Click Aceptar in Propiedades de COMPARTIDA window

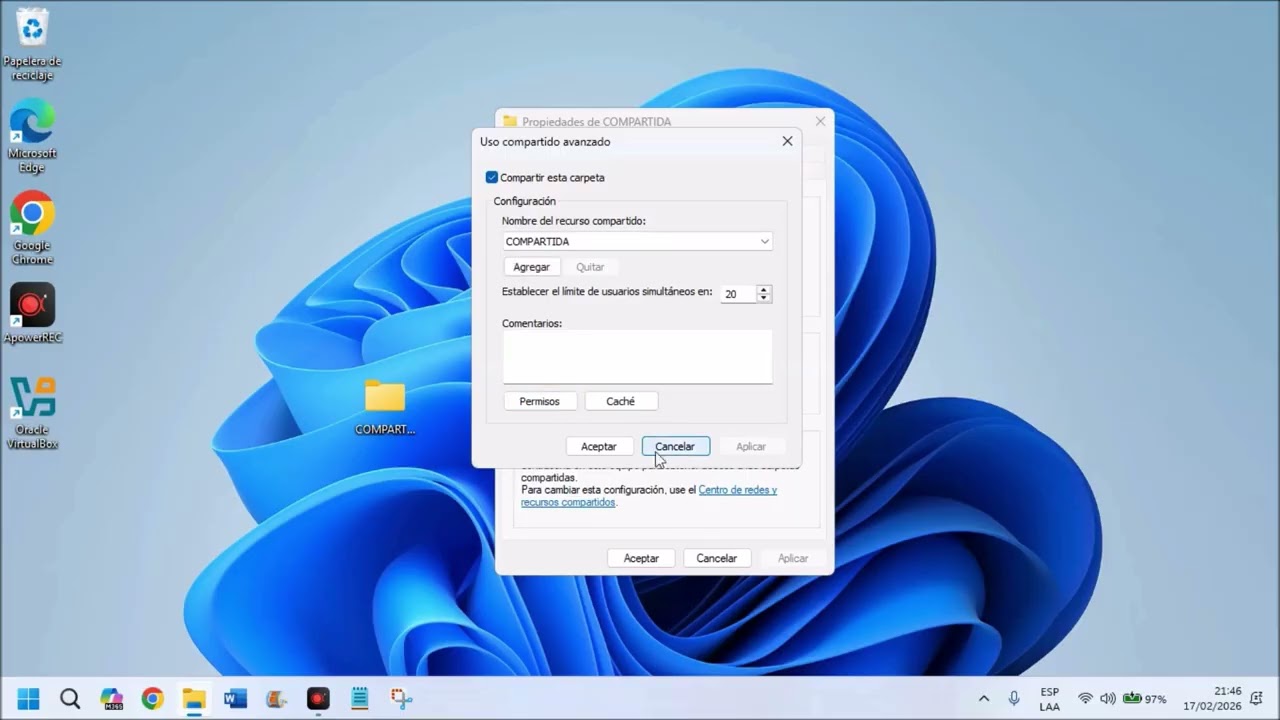pos(641,558)
